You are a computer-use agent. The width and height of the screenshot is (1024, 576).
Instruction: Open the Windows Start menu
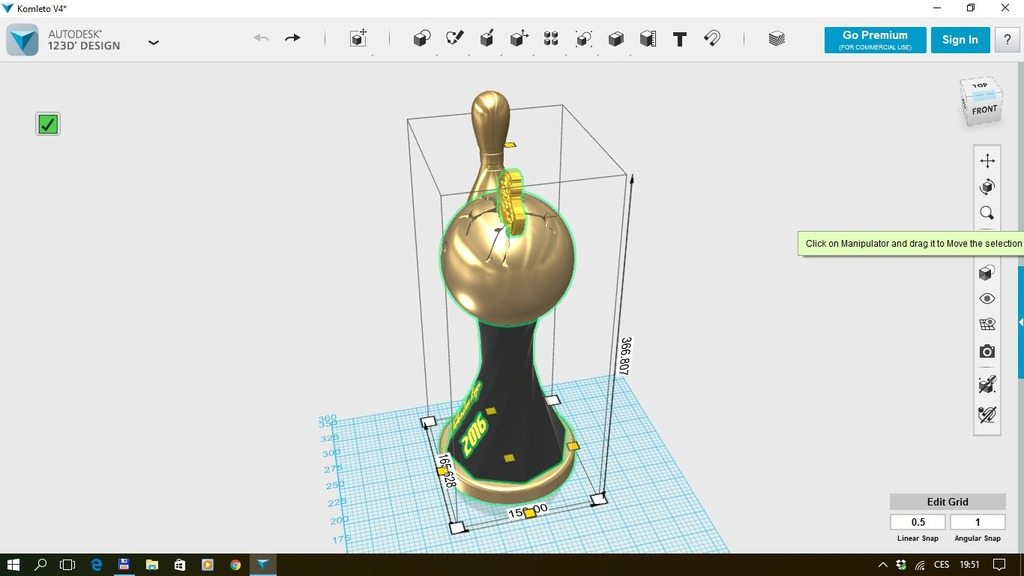point(13,564)
